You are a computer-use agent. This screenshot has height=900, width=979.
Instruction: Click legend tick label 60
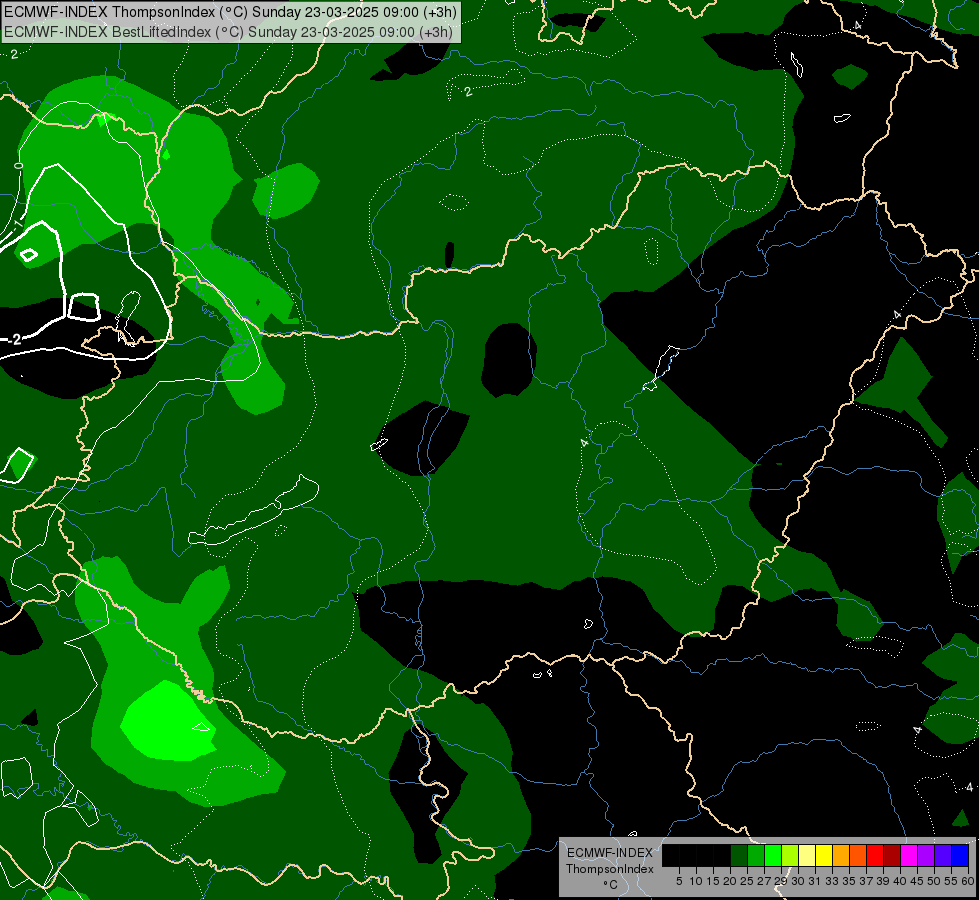[968, 881]
